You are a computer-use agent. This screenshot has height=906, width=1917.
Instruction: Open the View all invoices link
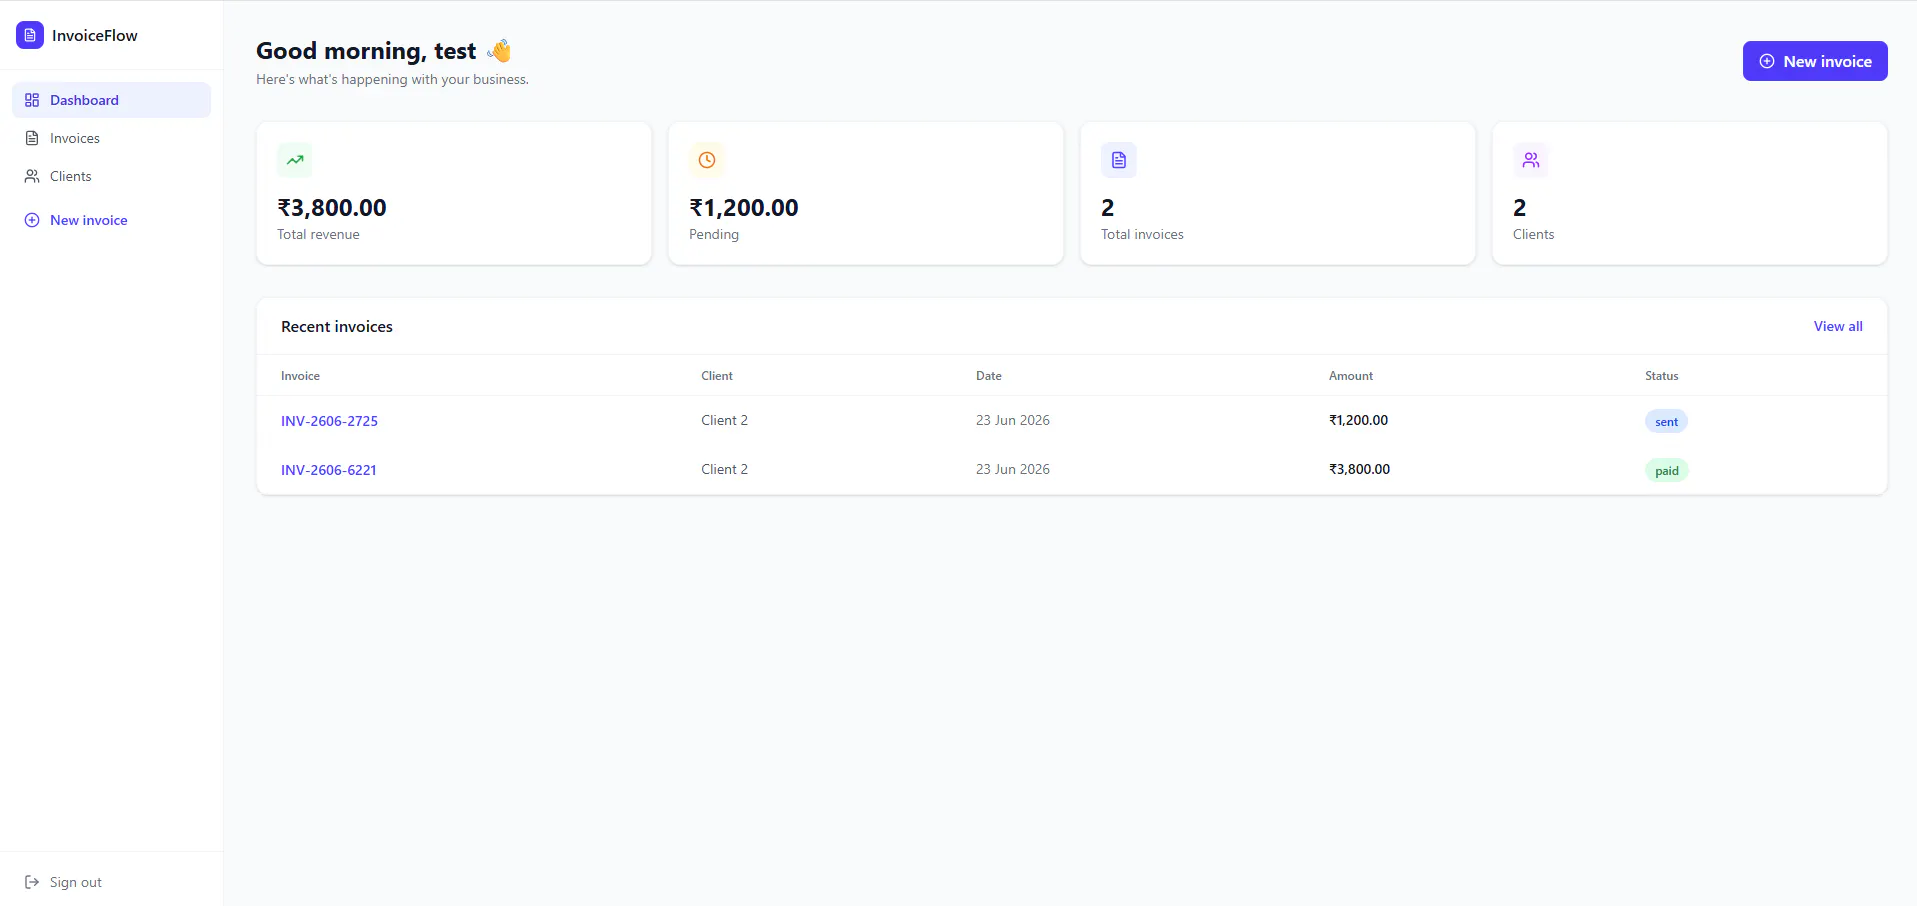point(1838,326)
